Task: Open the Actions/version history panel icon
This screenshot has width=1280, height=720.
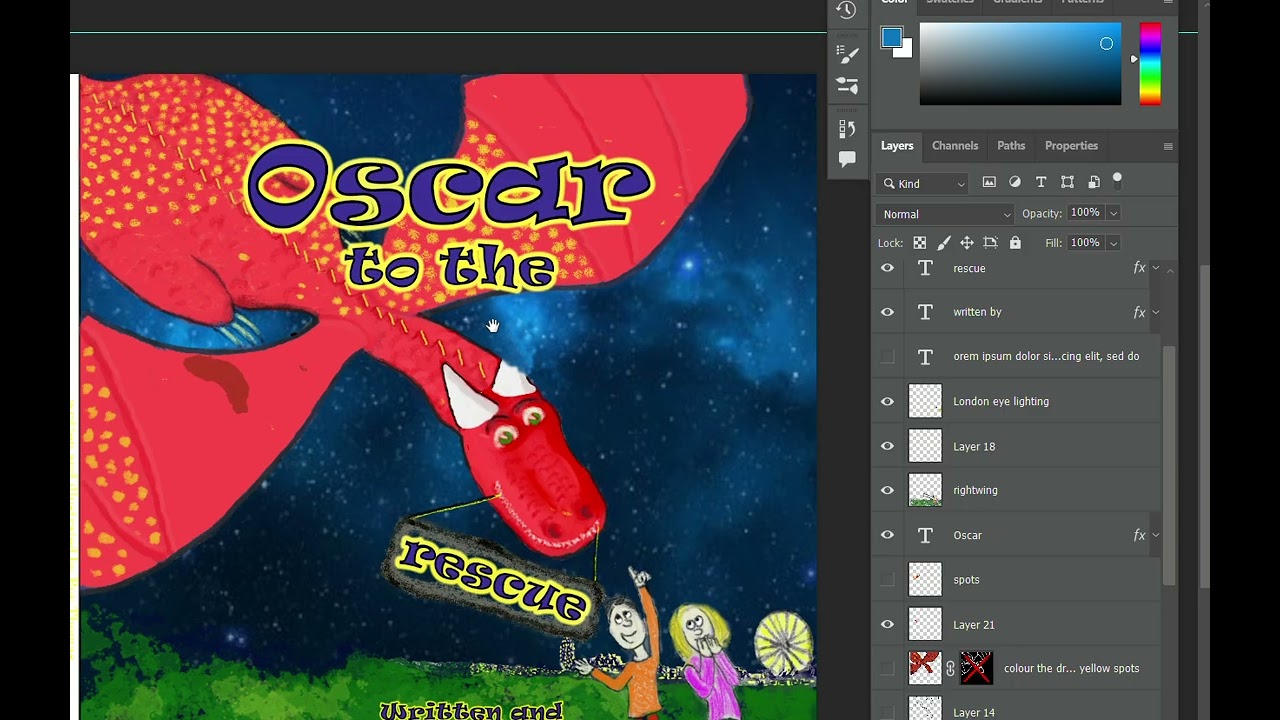Action: coord(847,128)
